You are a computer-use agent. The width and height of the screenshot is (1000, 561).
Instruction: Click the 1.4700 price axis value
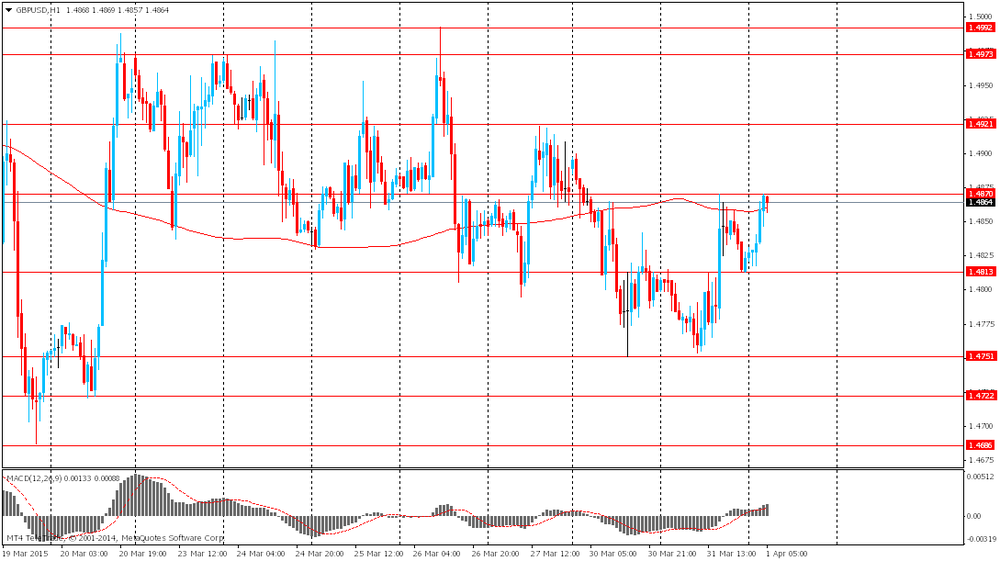pos(981,426)
